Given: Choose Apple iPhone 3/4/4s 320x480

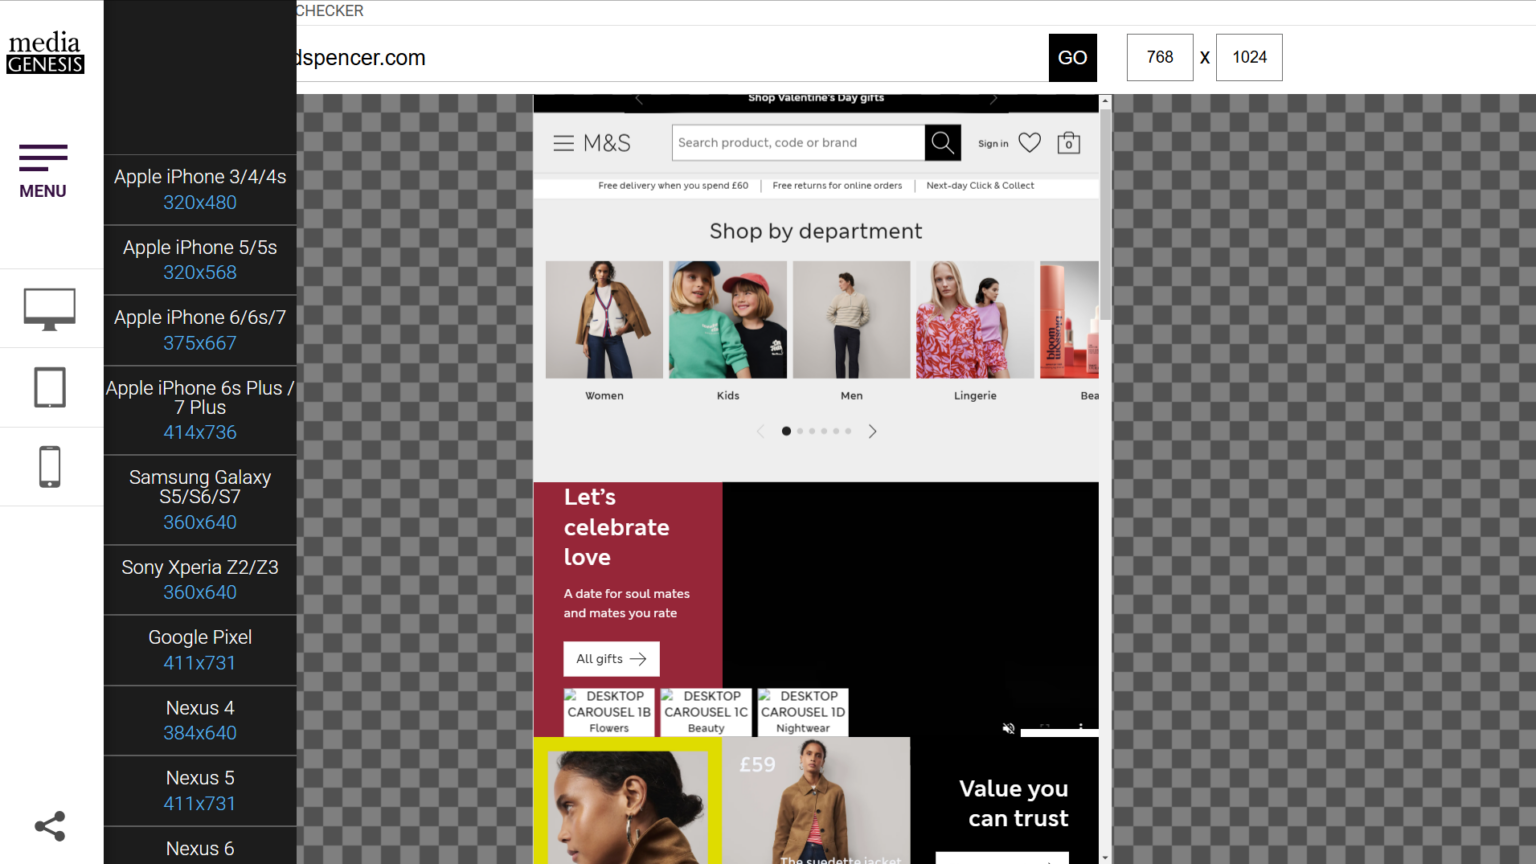Looking at the screenshot, I should click(x=200, y=189).
